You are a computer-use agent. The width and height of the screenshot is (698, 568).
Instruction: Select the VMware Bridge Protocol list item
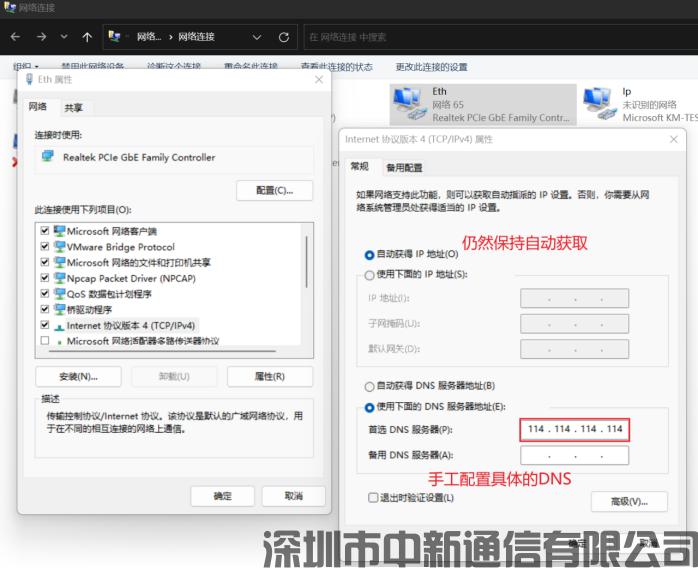coord(121,247)
